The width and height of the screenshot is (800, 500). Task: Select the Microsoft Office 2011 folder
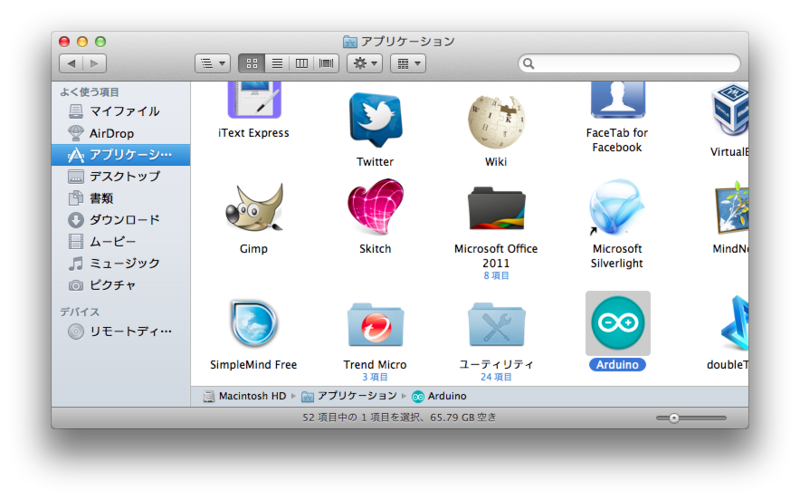tap(496, 209)
